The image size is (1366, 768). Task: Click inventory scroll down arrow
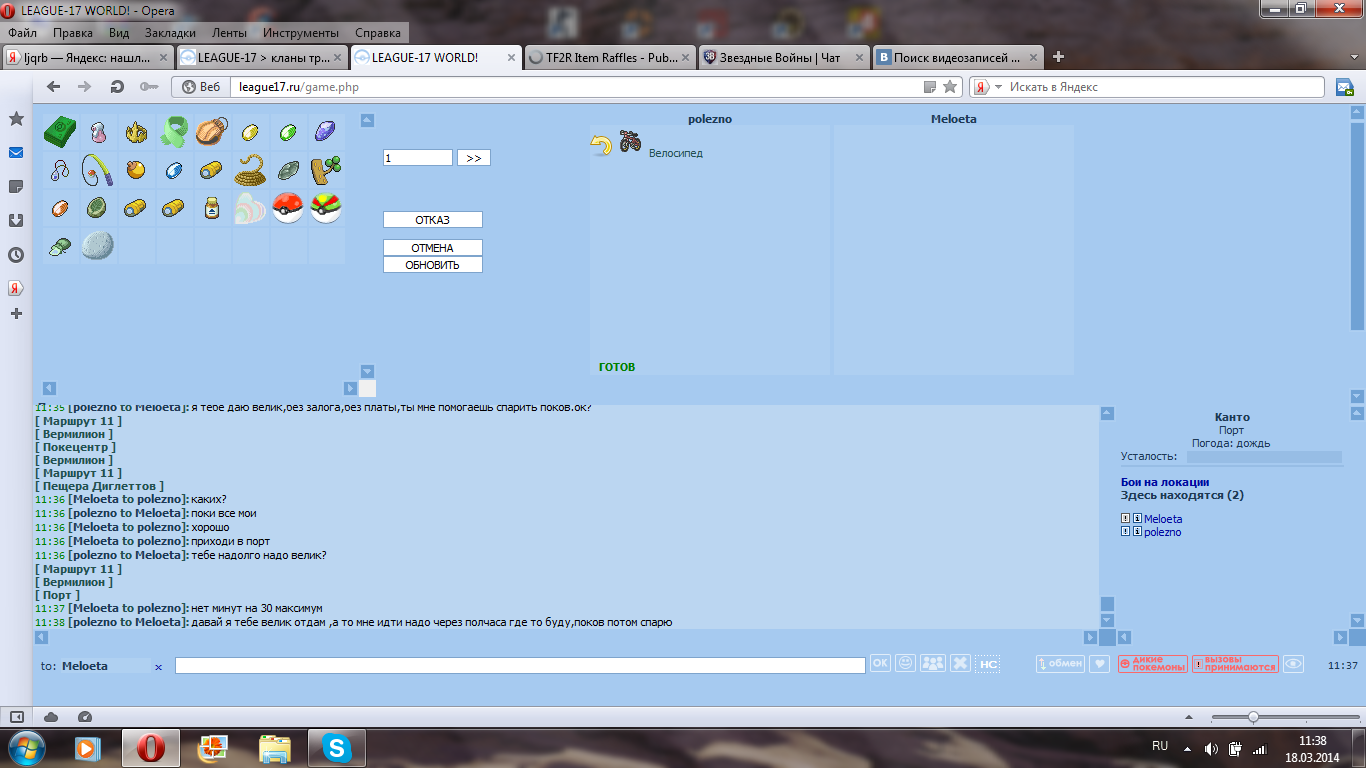point(367,371)
